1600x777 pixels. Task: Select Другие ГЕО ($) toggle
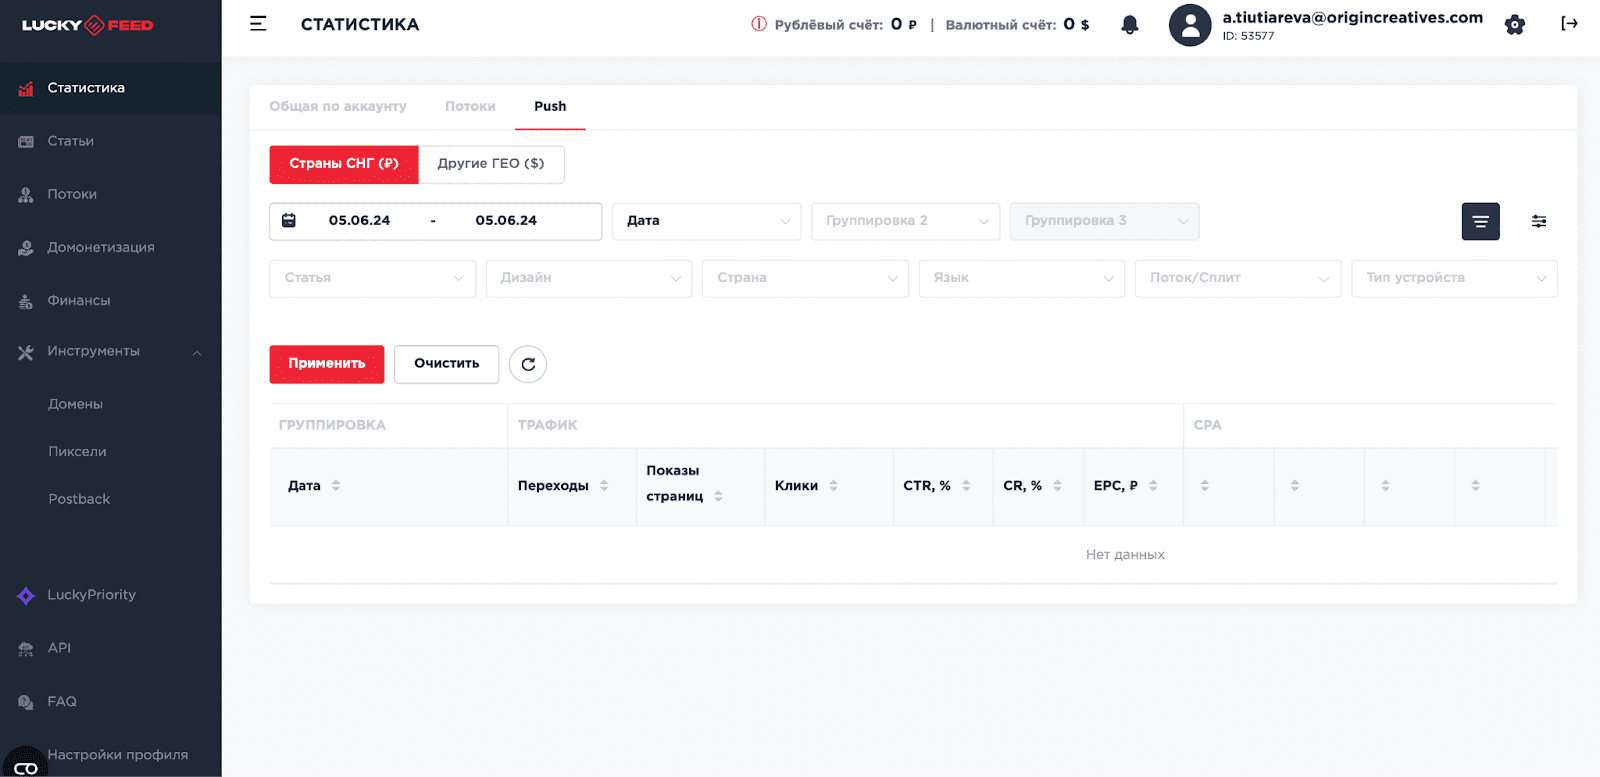(x=491, y=164)
